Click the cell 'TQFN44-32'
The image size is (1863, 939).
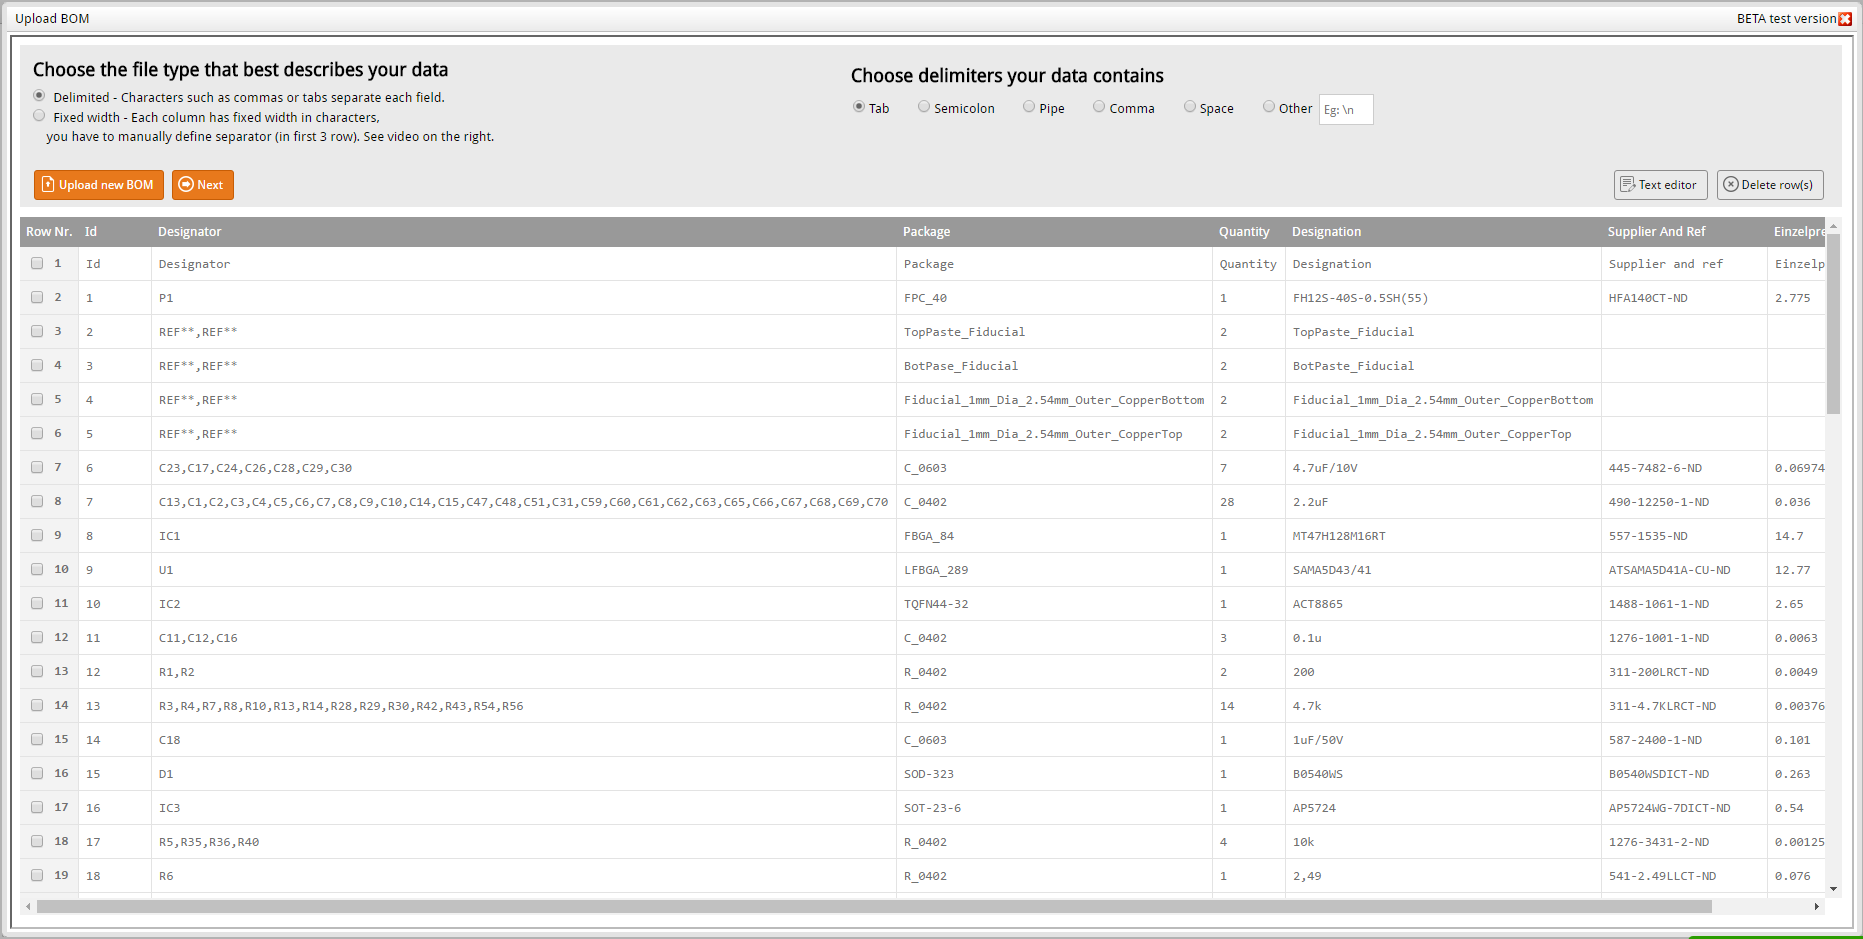pos(1054,604)
